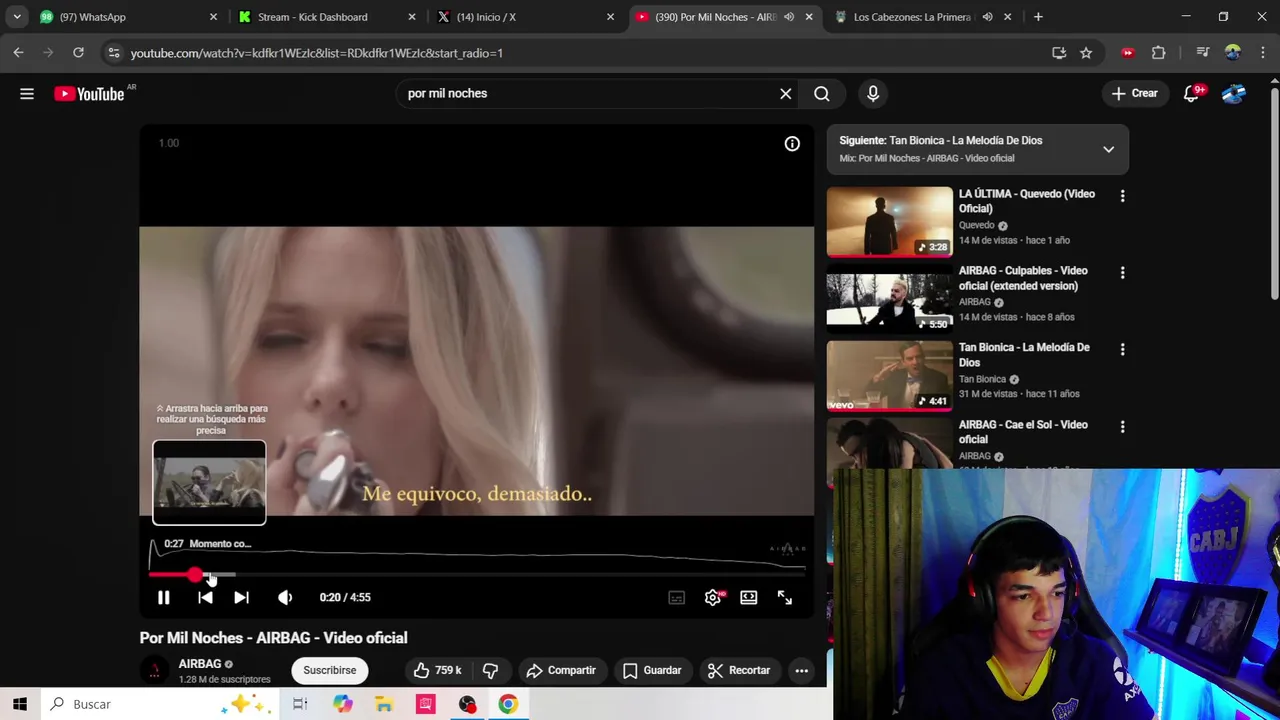The height and width of the screenshot is (720, 1280).
Task: Clip the video with Recortar
Action: 739,671
